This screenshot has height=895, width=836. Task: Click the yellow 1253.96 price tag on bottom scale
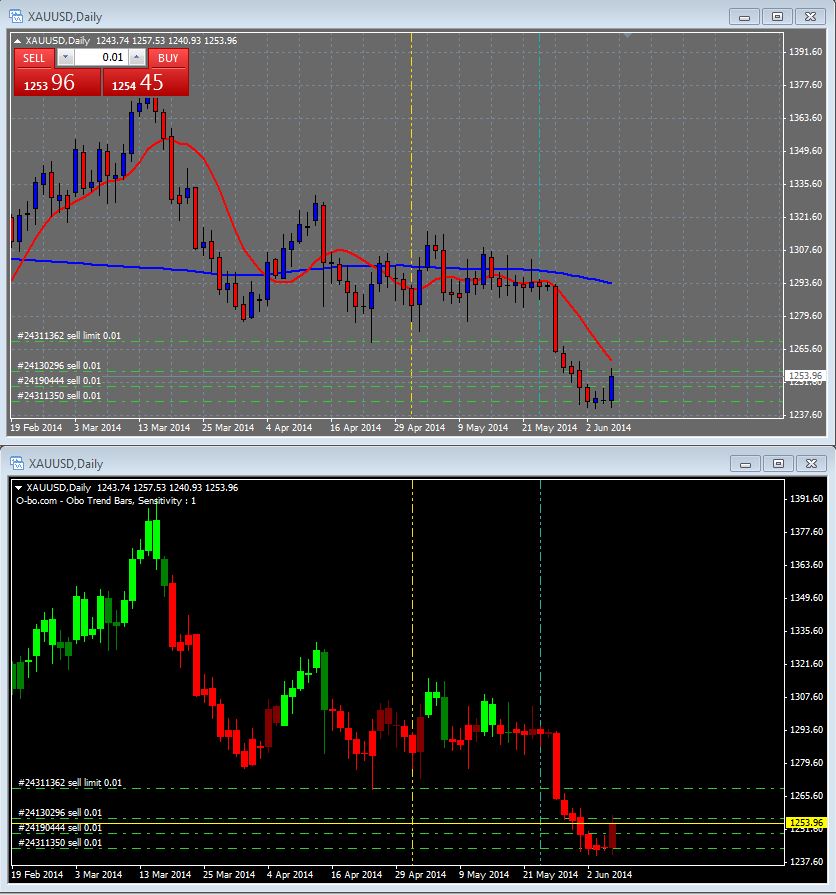pos(805,823)
